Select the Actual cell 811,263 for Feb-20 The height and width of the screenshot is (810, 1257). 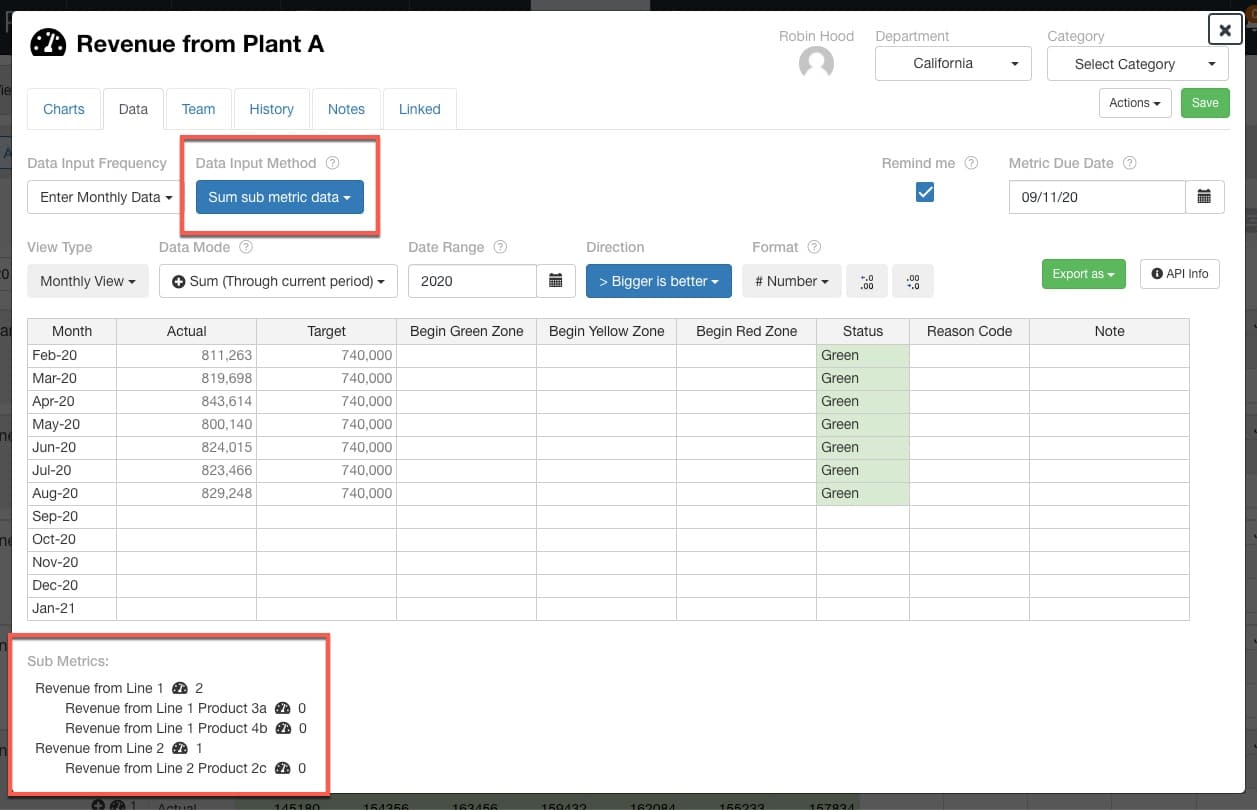[187, 355]
